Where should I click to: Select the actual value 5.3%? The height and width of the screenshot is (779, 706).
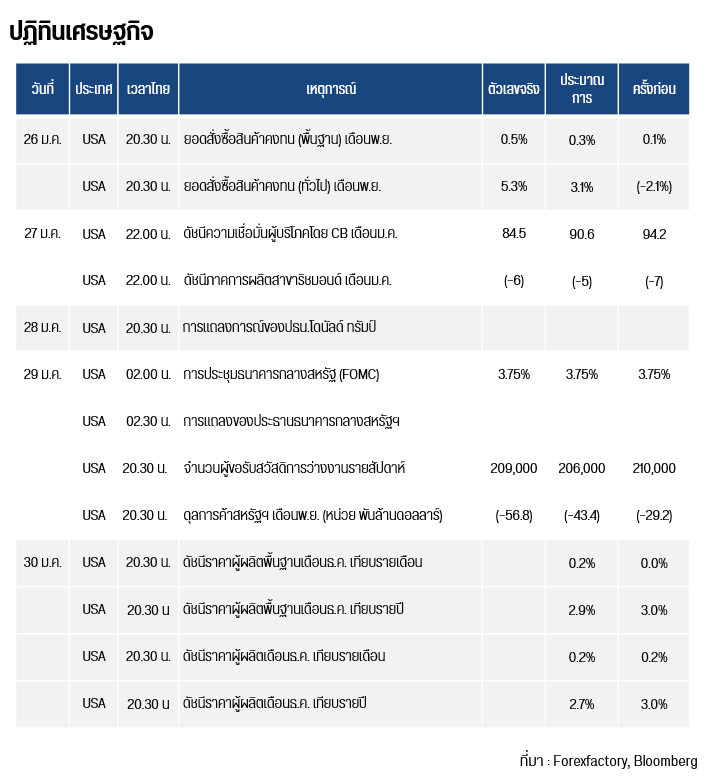(x=513, y=186)
